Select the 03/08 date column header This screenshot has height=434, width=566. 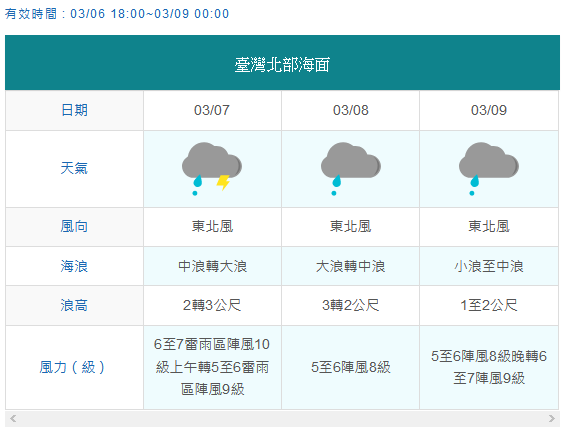point(351,110)
